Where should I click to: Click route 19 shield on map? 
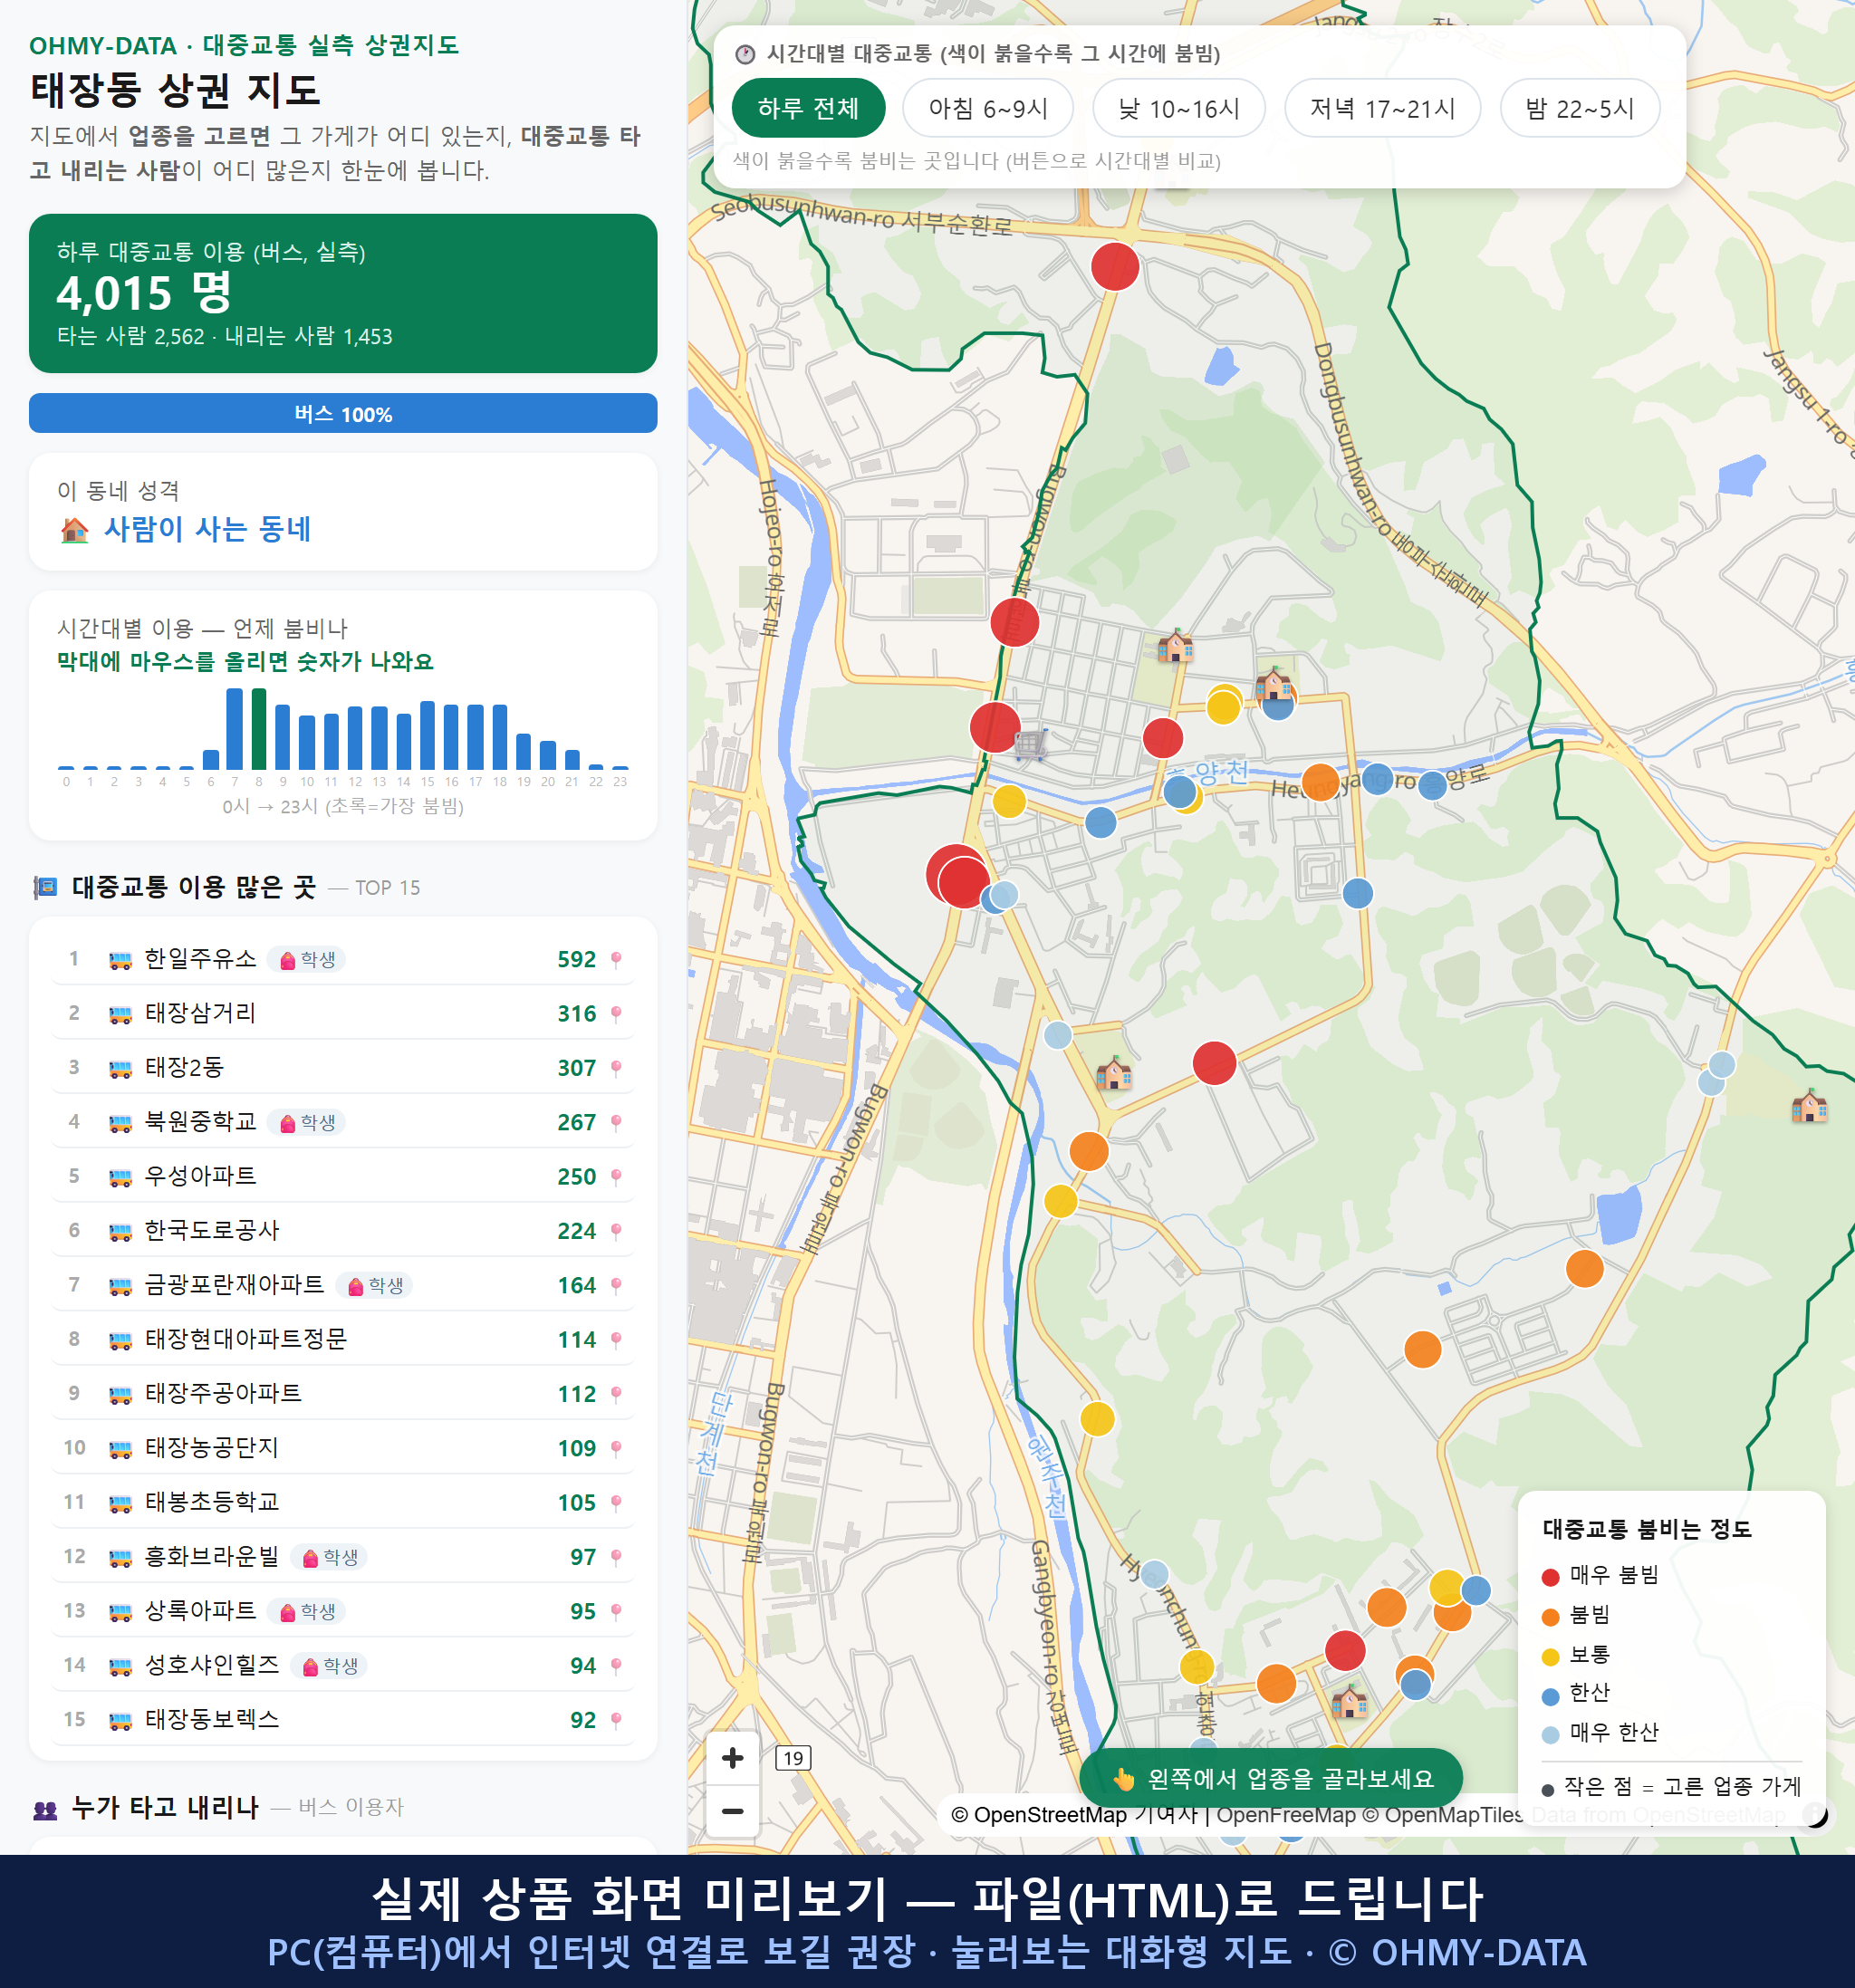pyautogui.click(x=793, y=1758)
